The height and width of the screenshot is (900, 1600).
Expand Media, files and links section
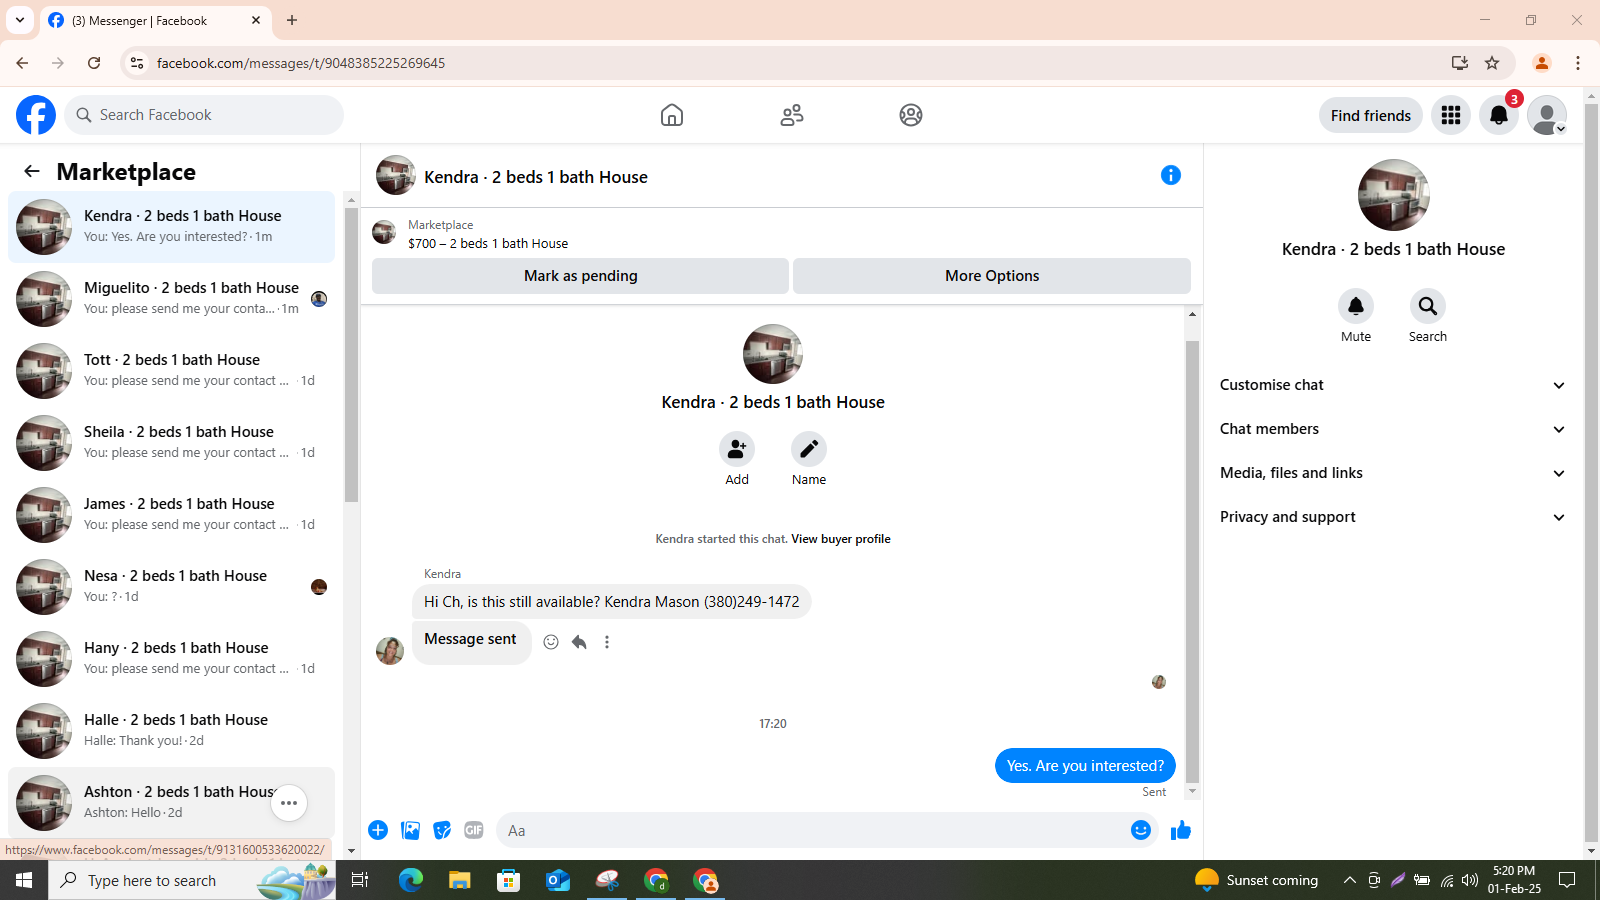point(1392,473)
